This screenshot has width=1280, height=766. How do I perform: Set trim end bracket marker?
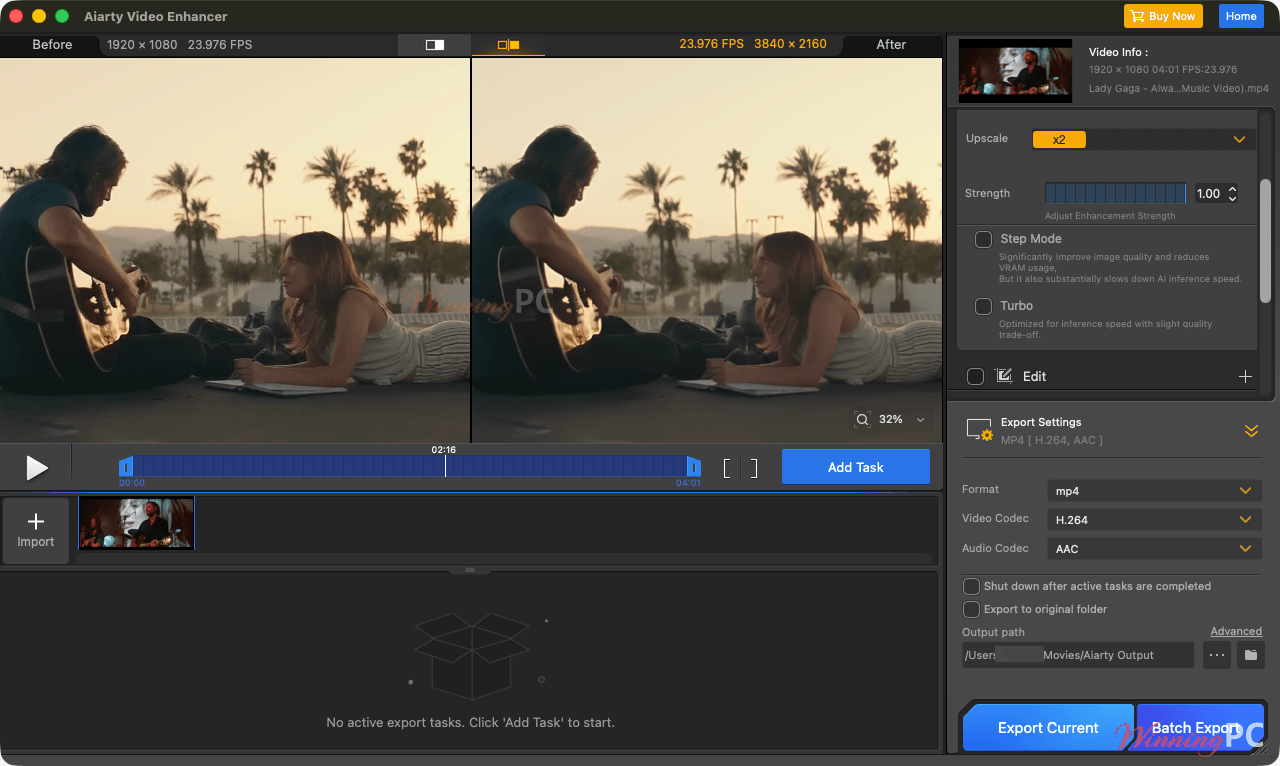pos(753,468)
